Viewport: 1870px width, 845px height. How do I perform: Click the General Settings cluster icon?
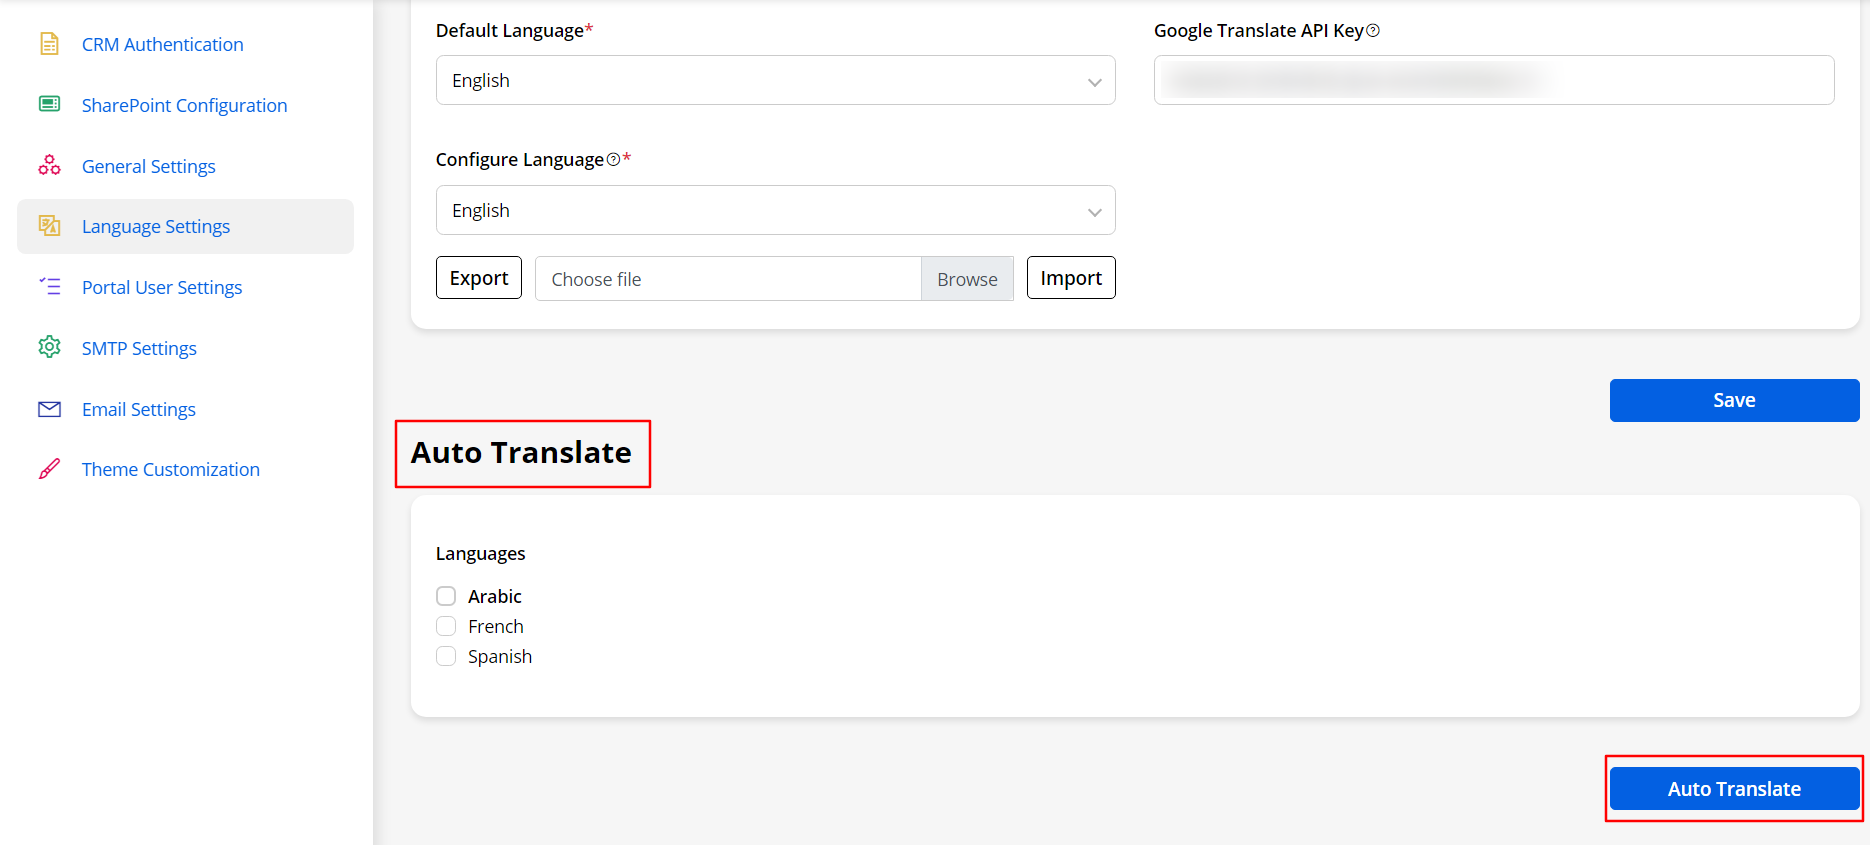tap(49, 165)
